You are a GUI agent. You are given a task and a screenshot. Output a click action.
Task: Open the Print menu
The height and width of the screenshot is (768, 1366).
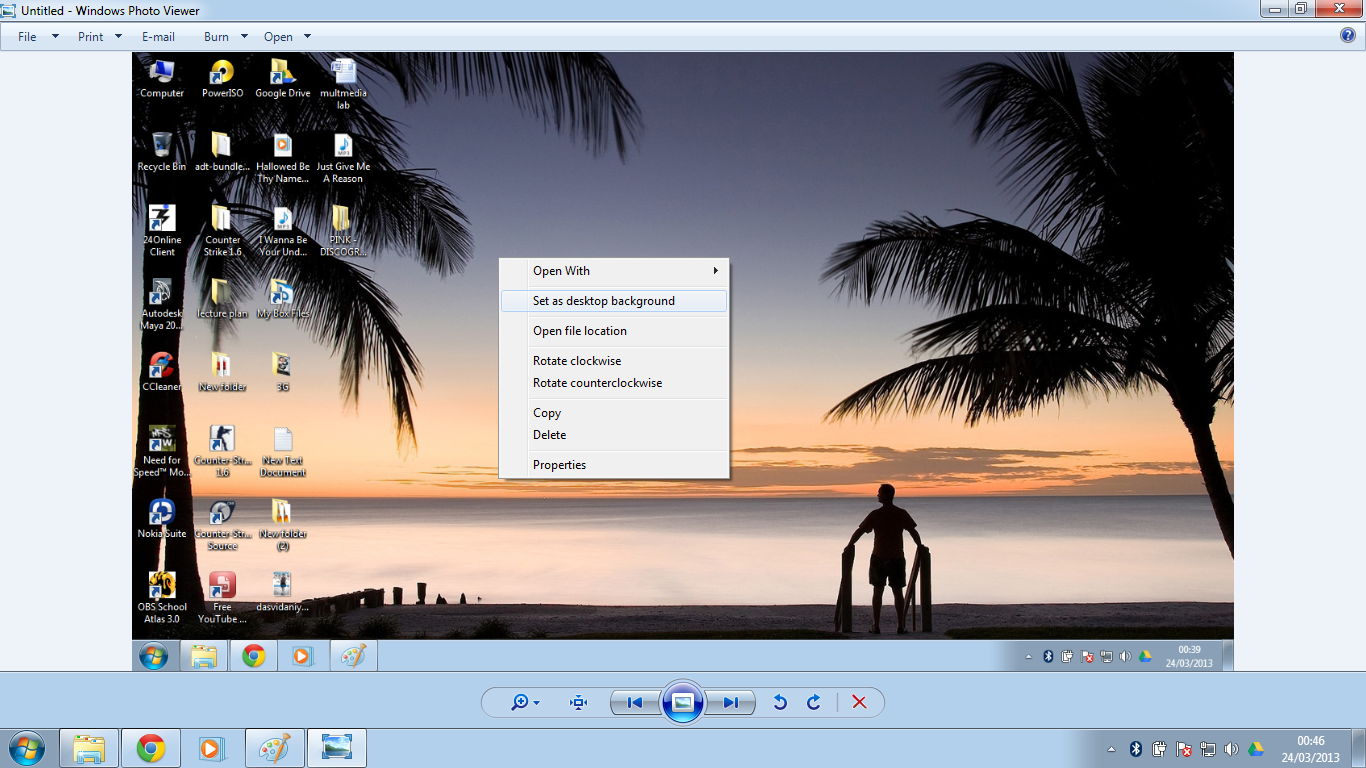coord(91,37)
